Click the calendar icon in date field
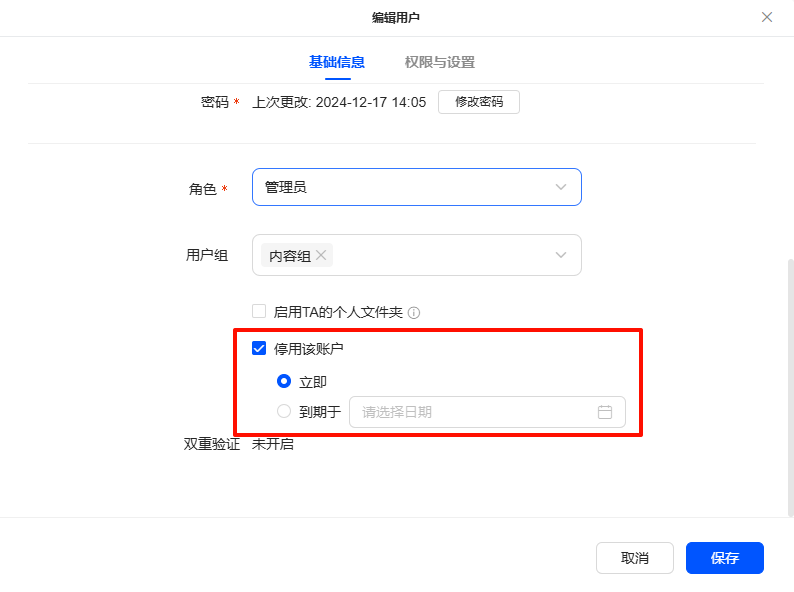This screenshot has width=794, height=592. [605, 412]
